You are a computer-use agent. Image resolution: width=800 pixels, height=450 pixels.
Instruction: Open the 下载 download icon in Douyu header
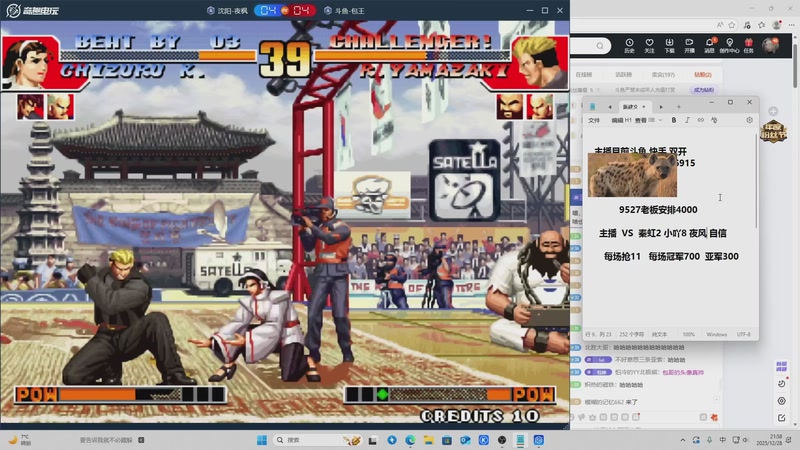[x=669, y=45]
